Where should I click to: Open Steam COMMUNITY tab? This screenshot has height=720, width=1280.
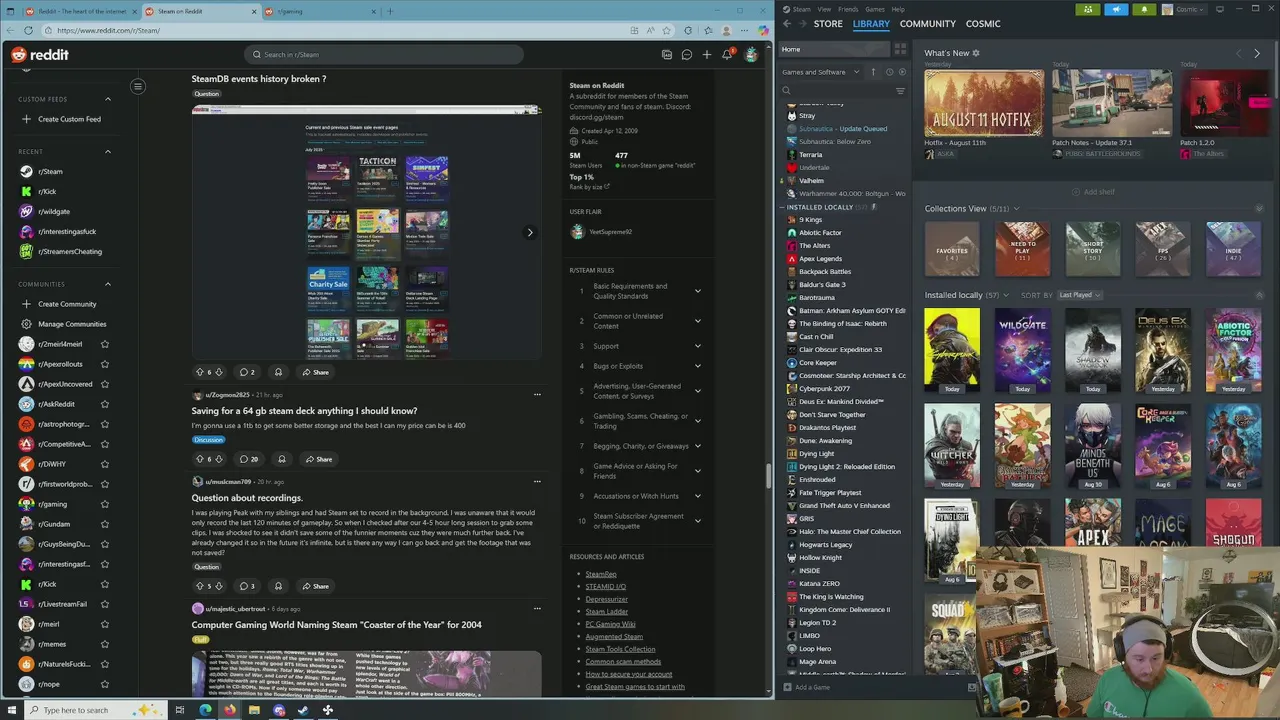(x=928, y=23)
